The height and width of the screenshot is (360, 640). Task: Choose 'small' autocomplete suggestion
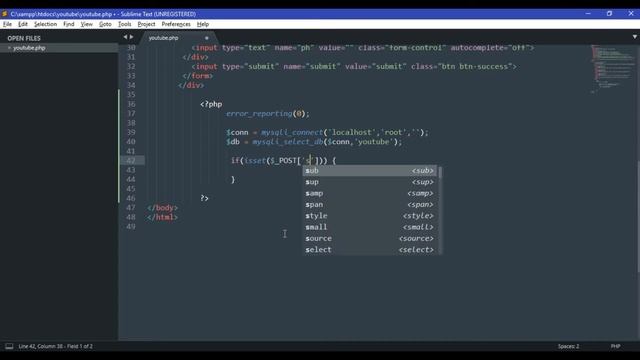pos(370,227)
